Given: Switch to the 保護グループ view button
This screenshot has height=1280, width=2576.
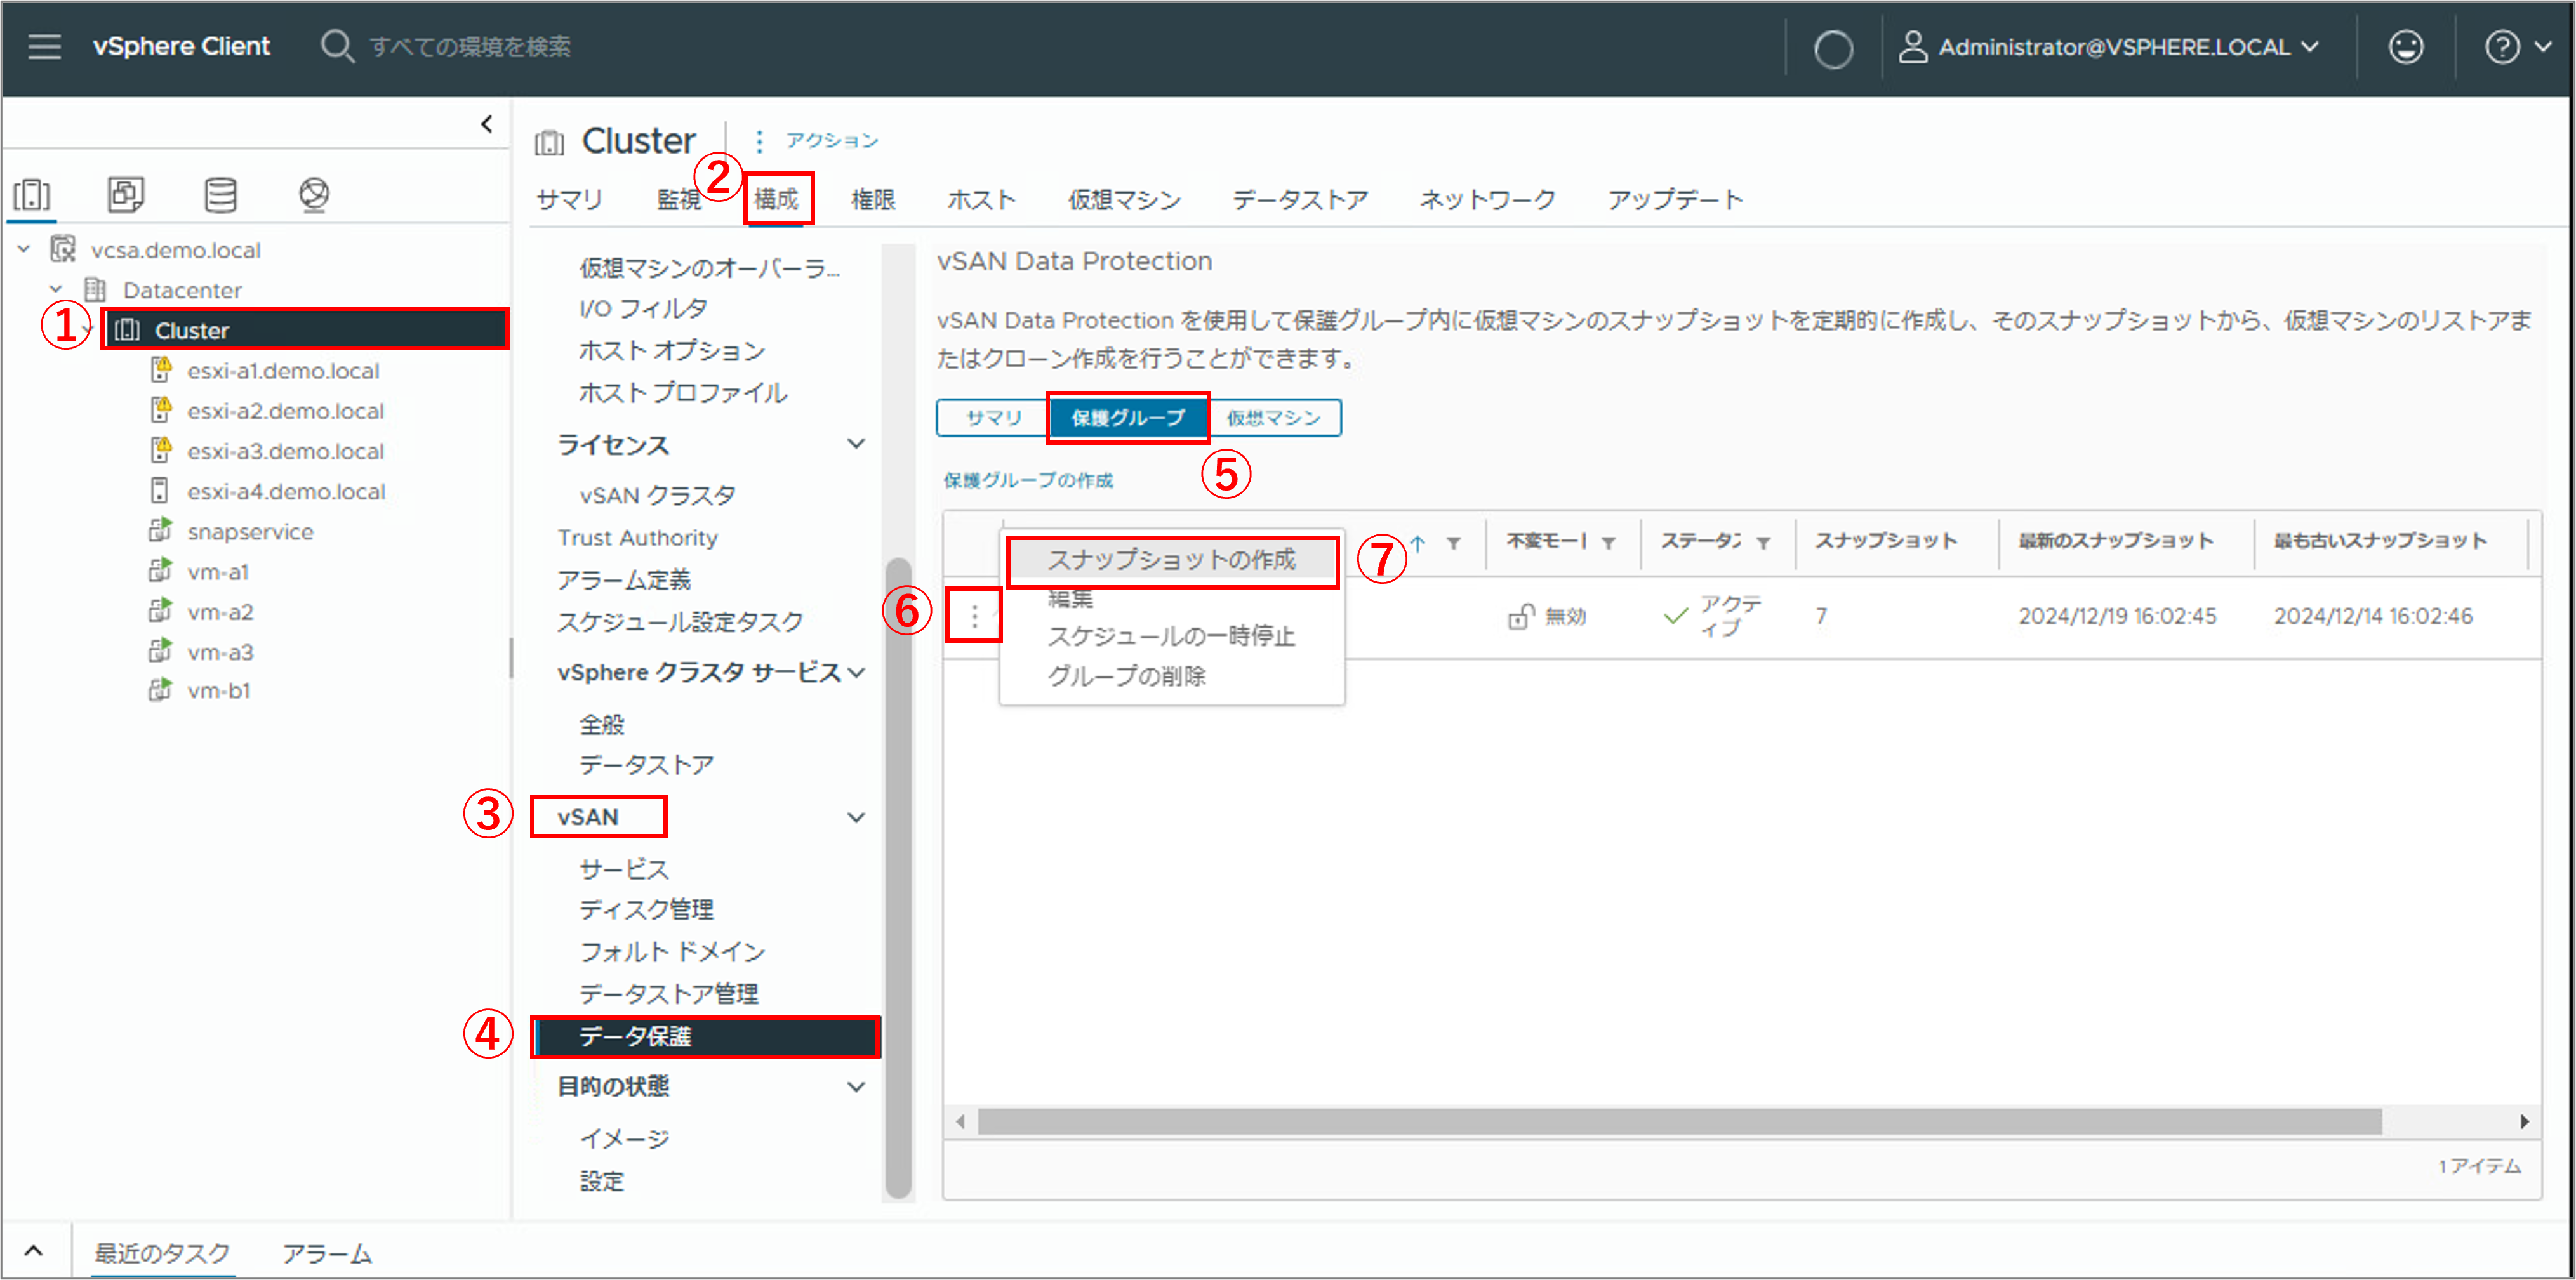Looking at the screenshot, I should (1128, 418).
